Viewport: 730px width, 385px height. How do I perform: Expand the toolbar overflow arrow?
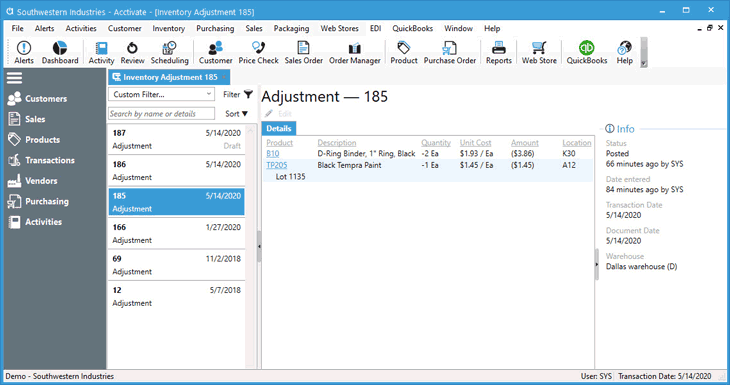644,64
